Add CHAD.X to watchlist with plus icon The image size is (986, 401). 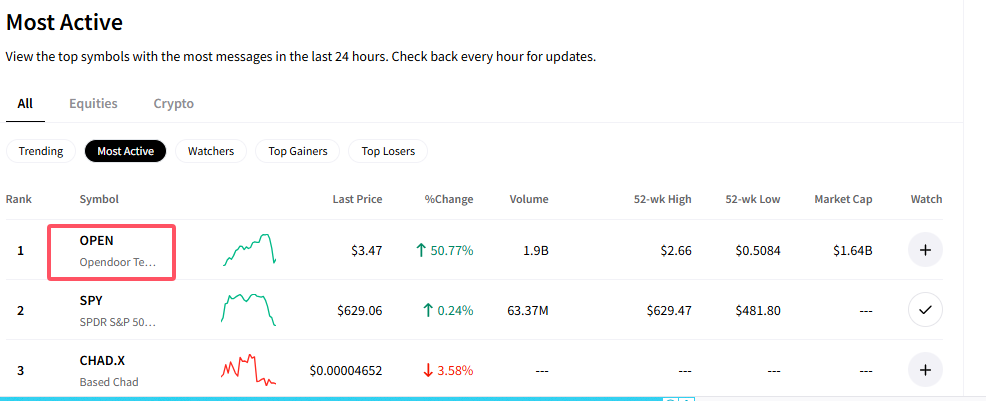click(x=925, y=370)
